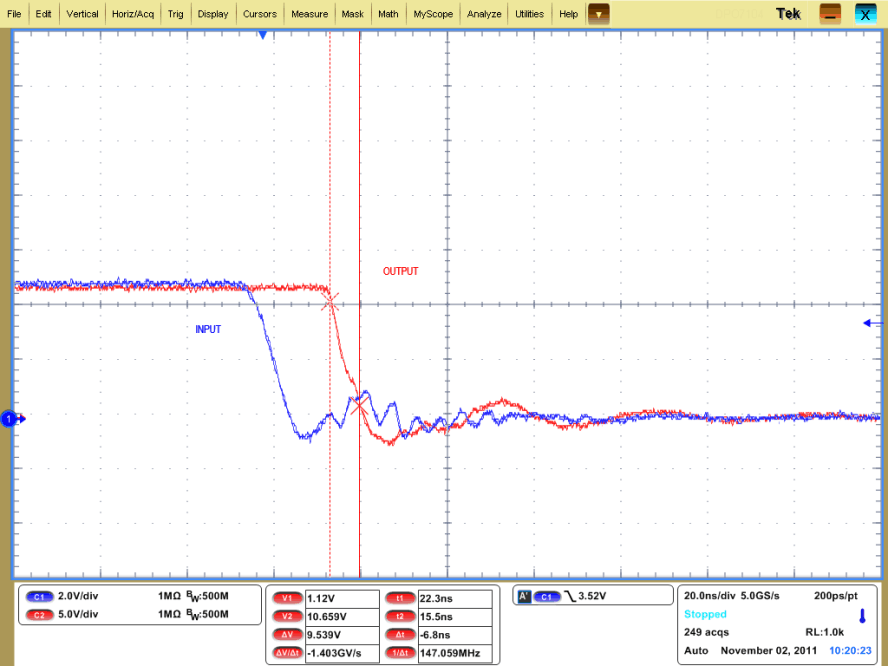
Task: Open the Measure menu
Action: (x=309, y=14)
